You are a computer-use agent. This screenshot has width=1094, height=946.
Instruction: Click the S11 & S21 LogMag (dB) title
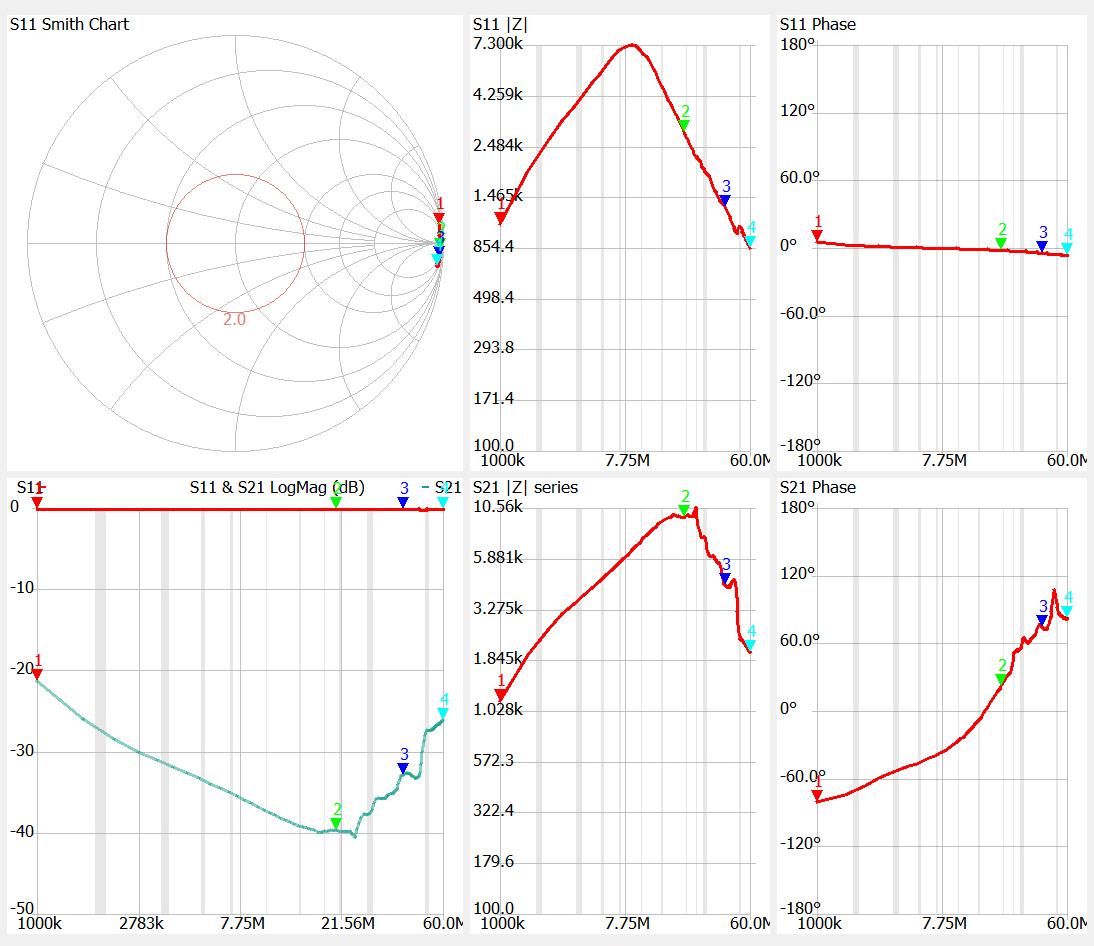click(277, 488)
